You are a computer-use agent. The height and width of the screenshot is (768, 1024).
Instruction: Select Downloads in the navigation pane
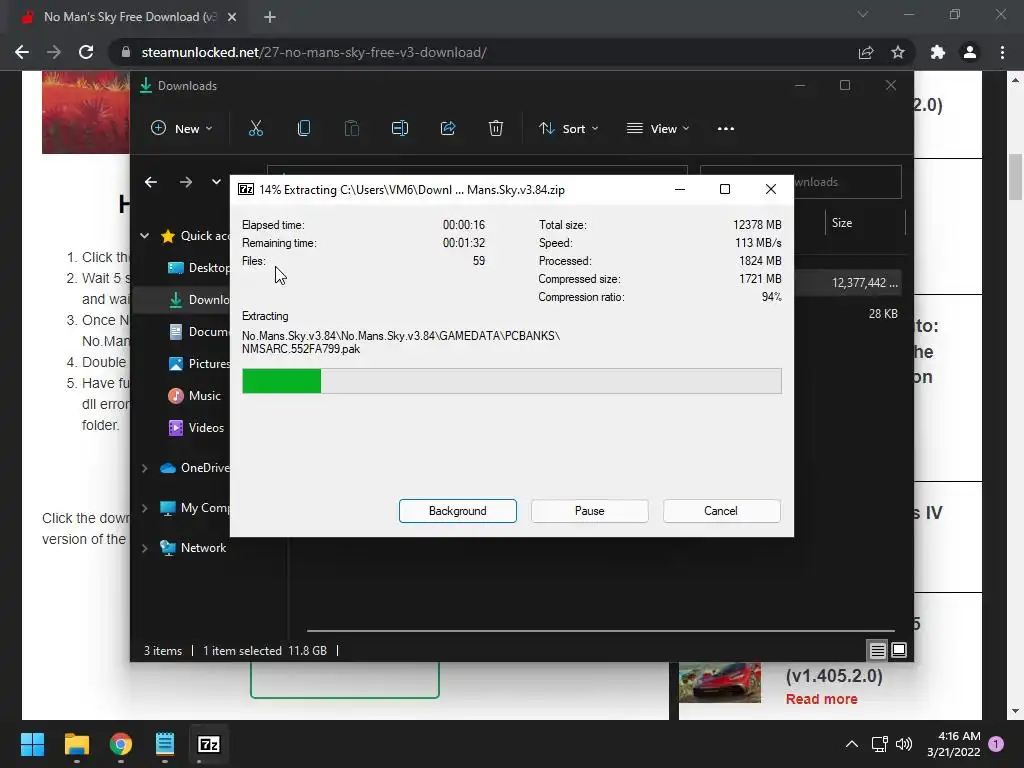(x=199, y=300)
